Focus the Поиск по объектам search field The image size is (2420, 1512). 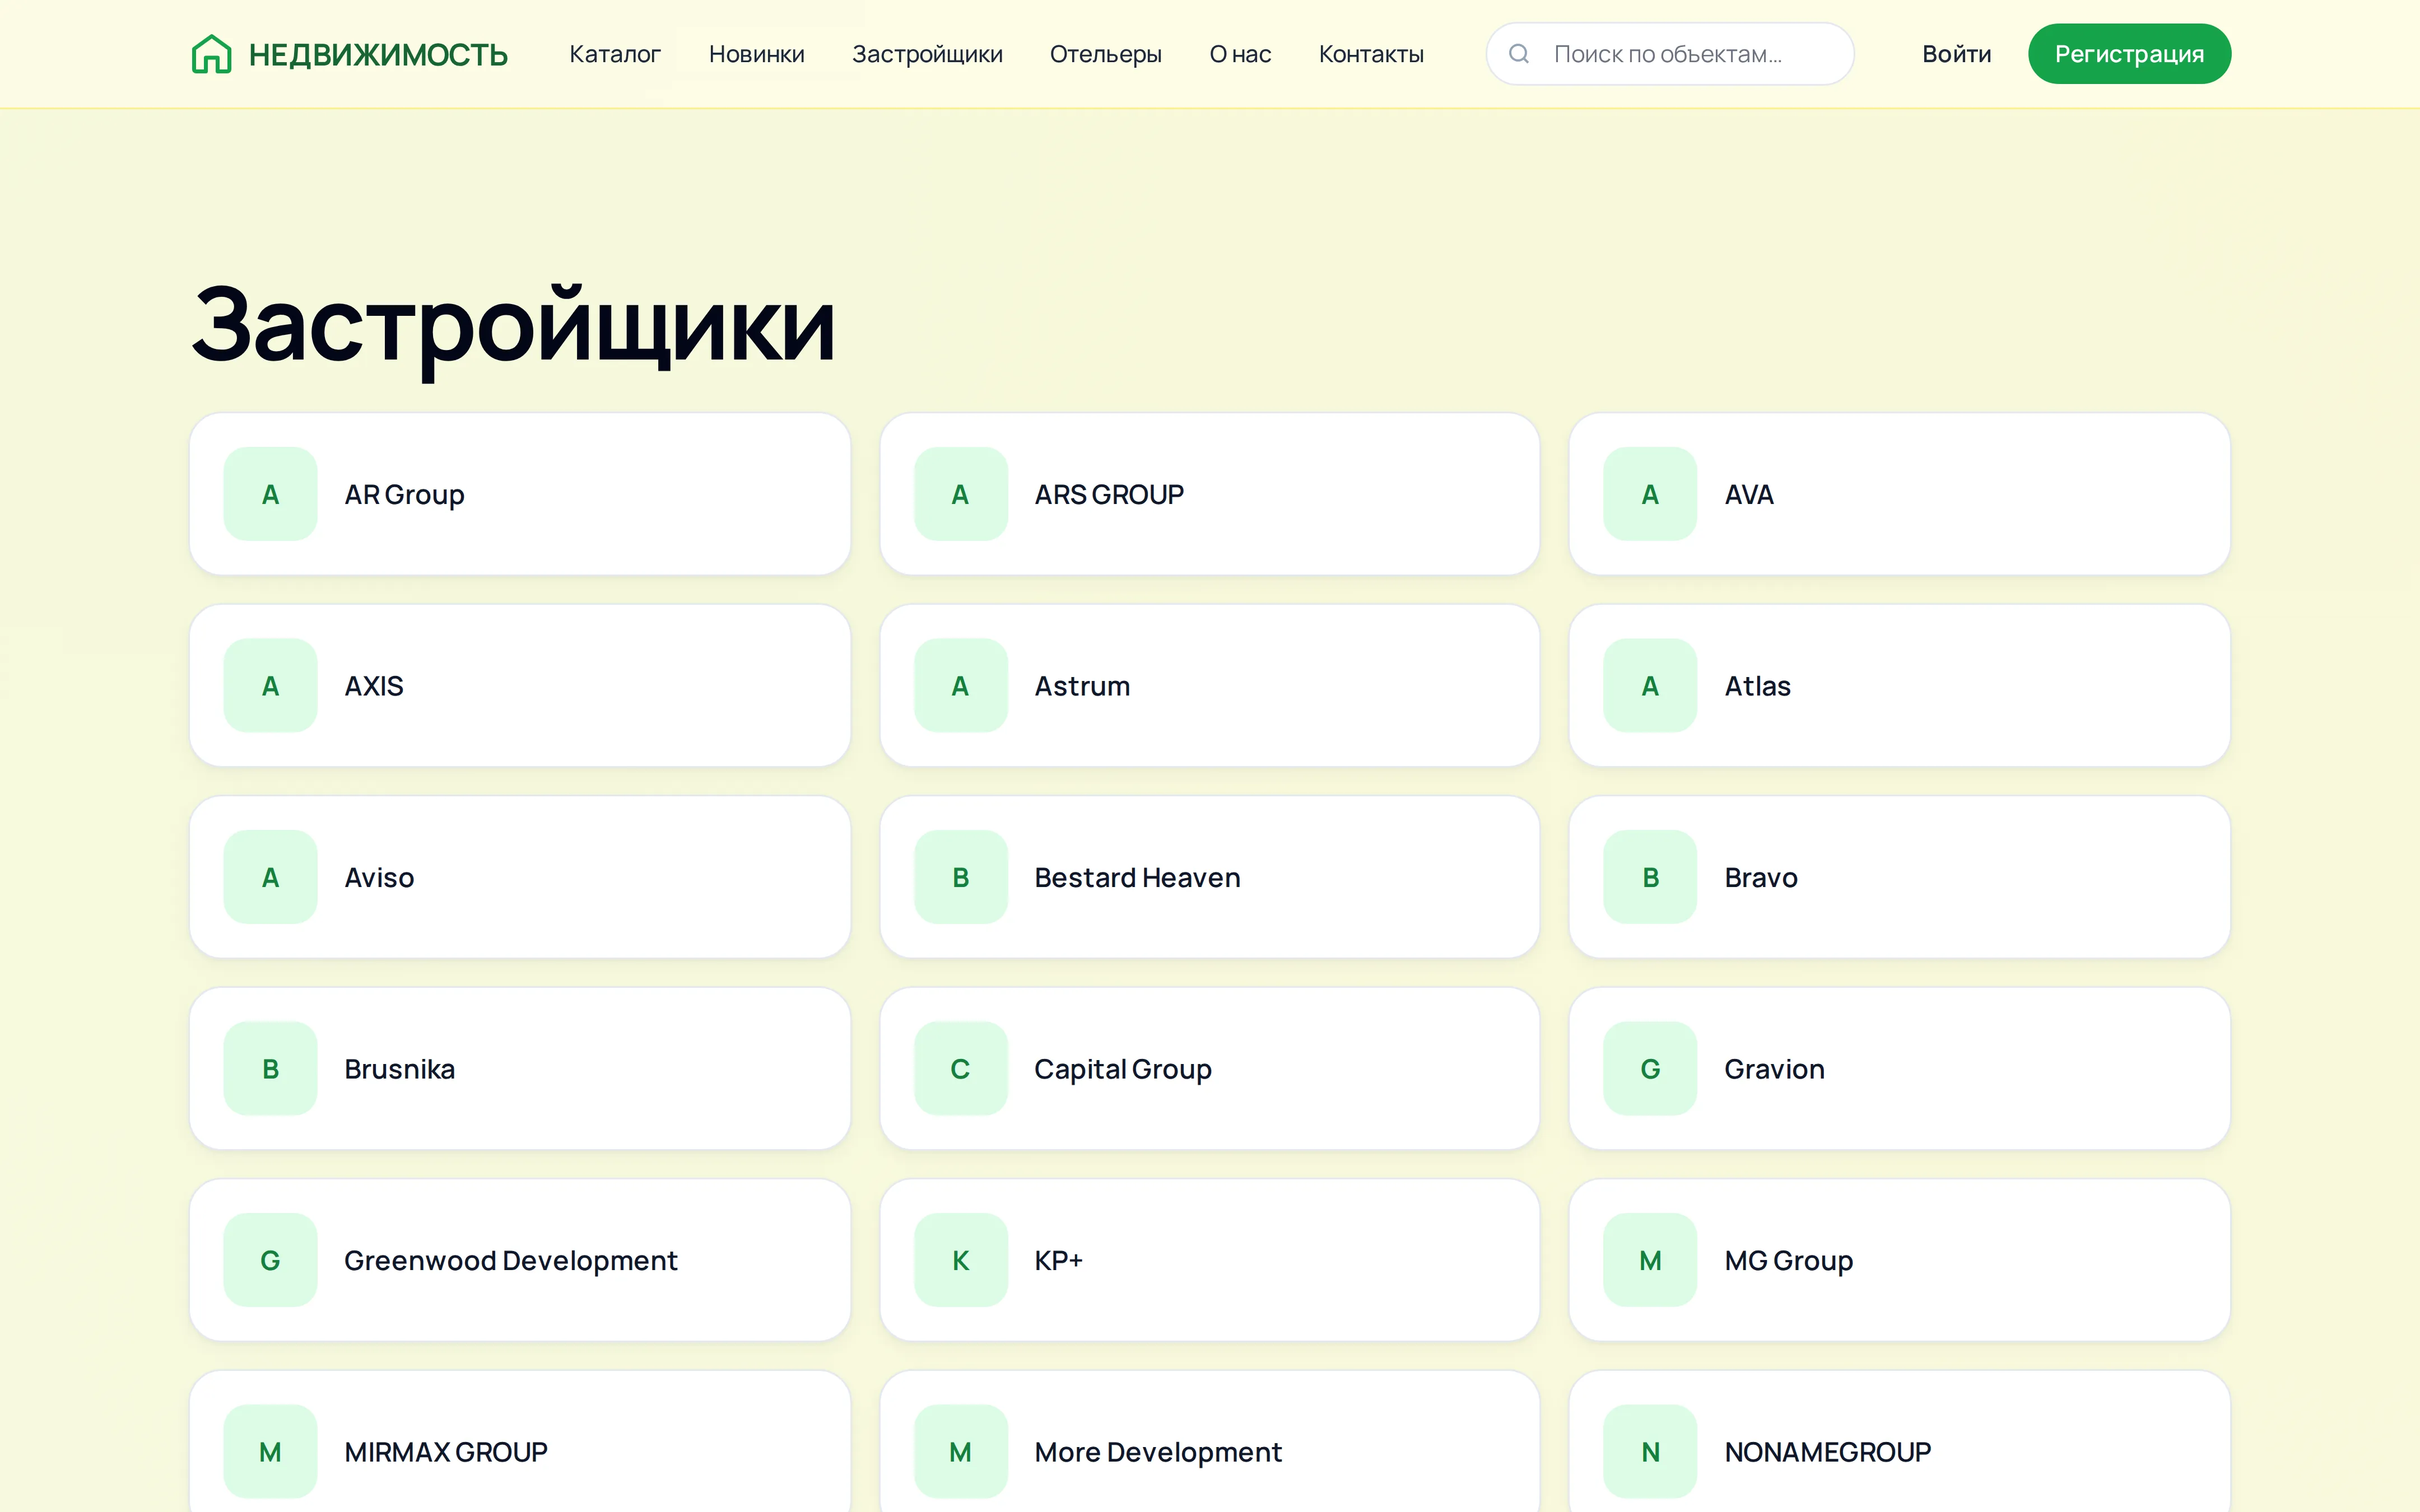(x=1670, y=54)
